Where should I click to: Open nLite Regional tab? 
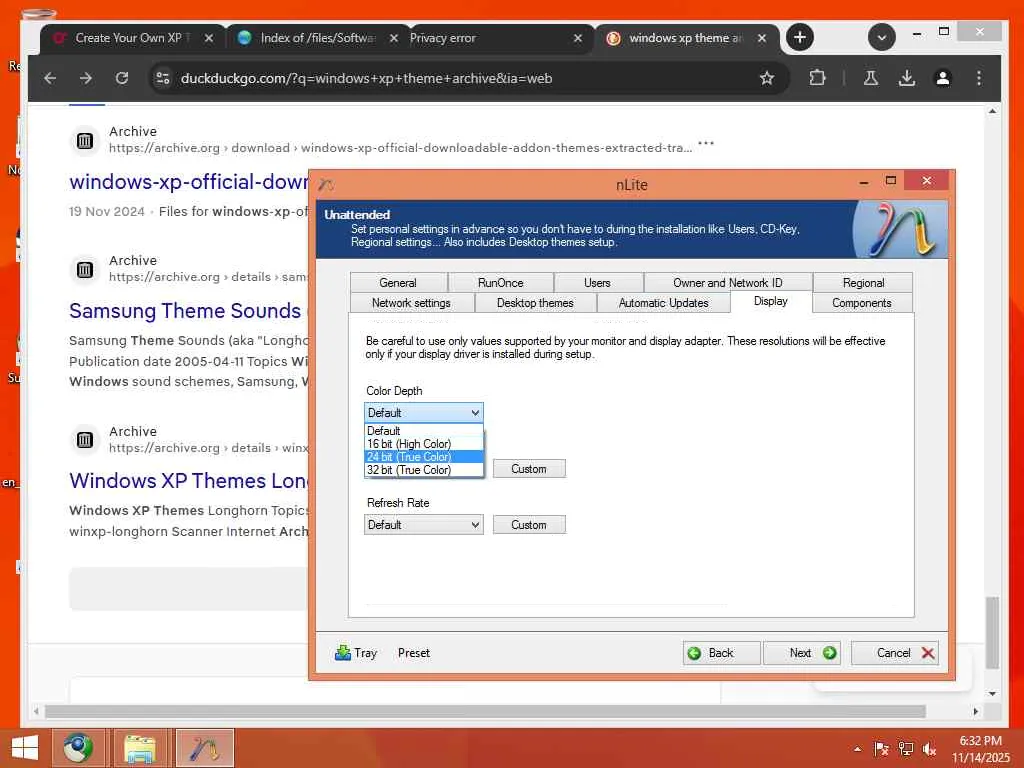(x=863, y=283)
